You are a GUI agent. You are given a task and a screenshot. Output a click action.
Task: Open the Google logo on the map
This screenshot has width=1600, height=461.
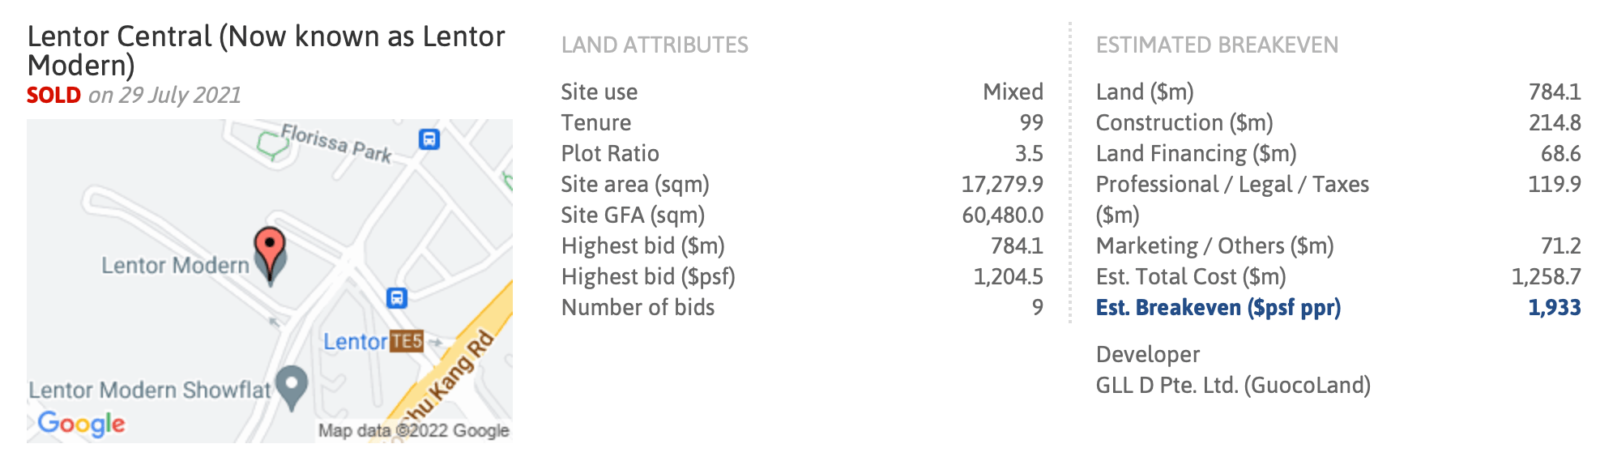click(81, 423)
